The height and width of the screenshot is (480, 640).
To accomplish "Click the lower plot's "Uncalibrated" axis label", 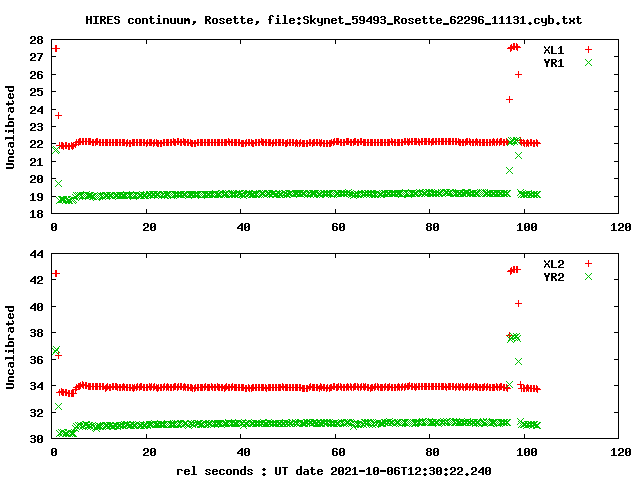I will click(10, 347).
